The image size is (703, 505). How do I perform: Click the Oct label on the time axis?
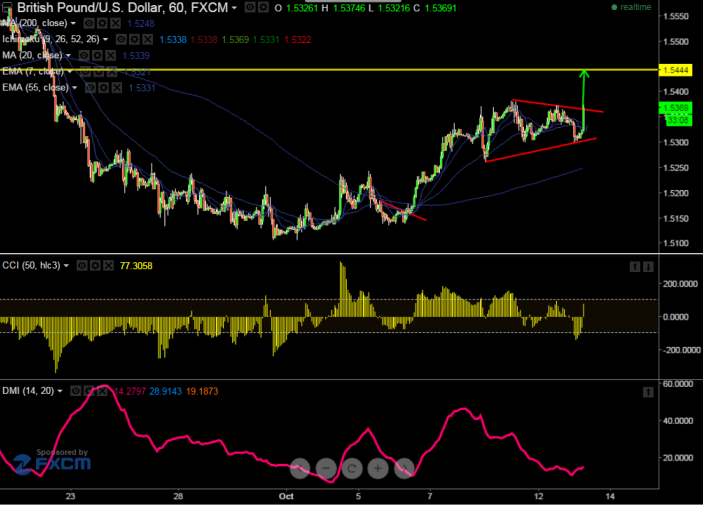286,496
